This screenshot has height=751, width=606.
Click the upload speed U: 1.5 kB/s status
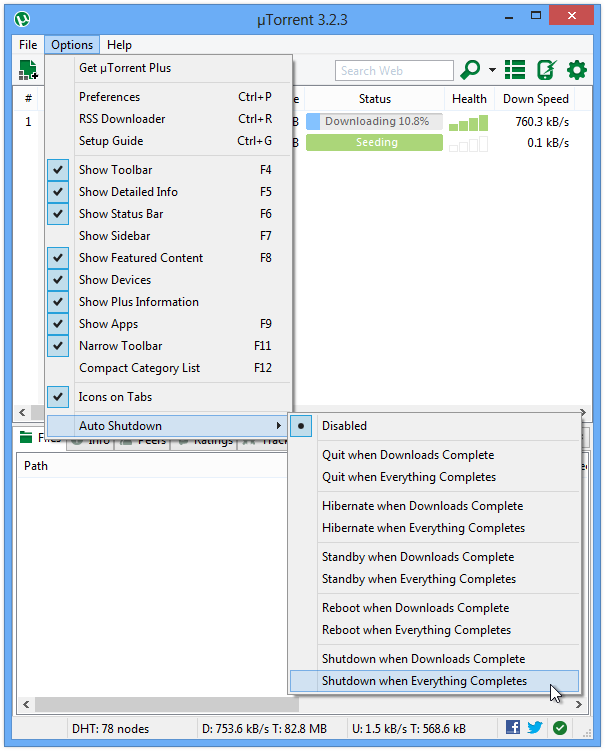409,729
